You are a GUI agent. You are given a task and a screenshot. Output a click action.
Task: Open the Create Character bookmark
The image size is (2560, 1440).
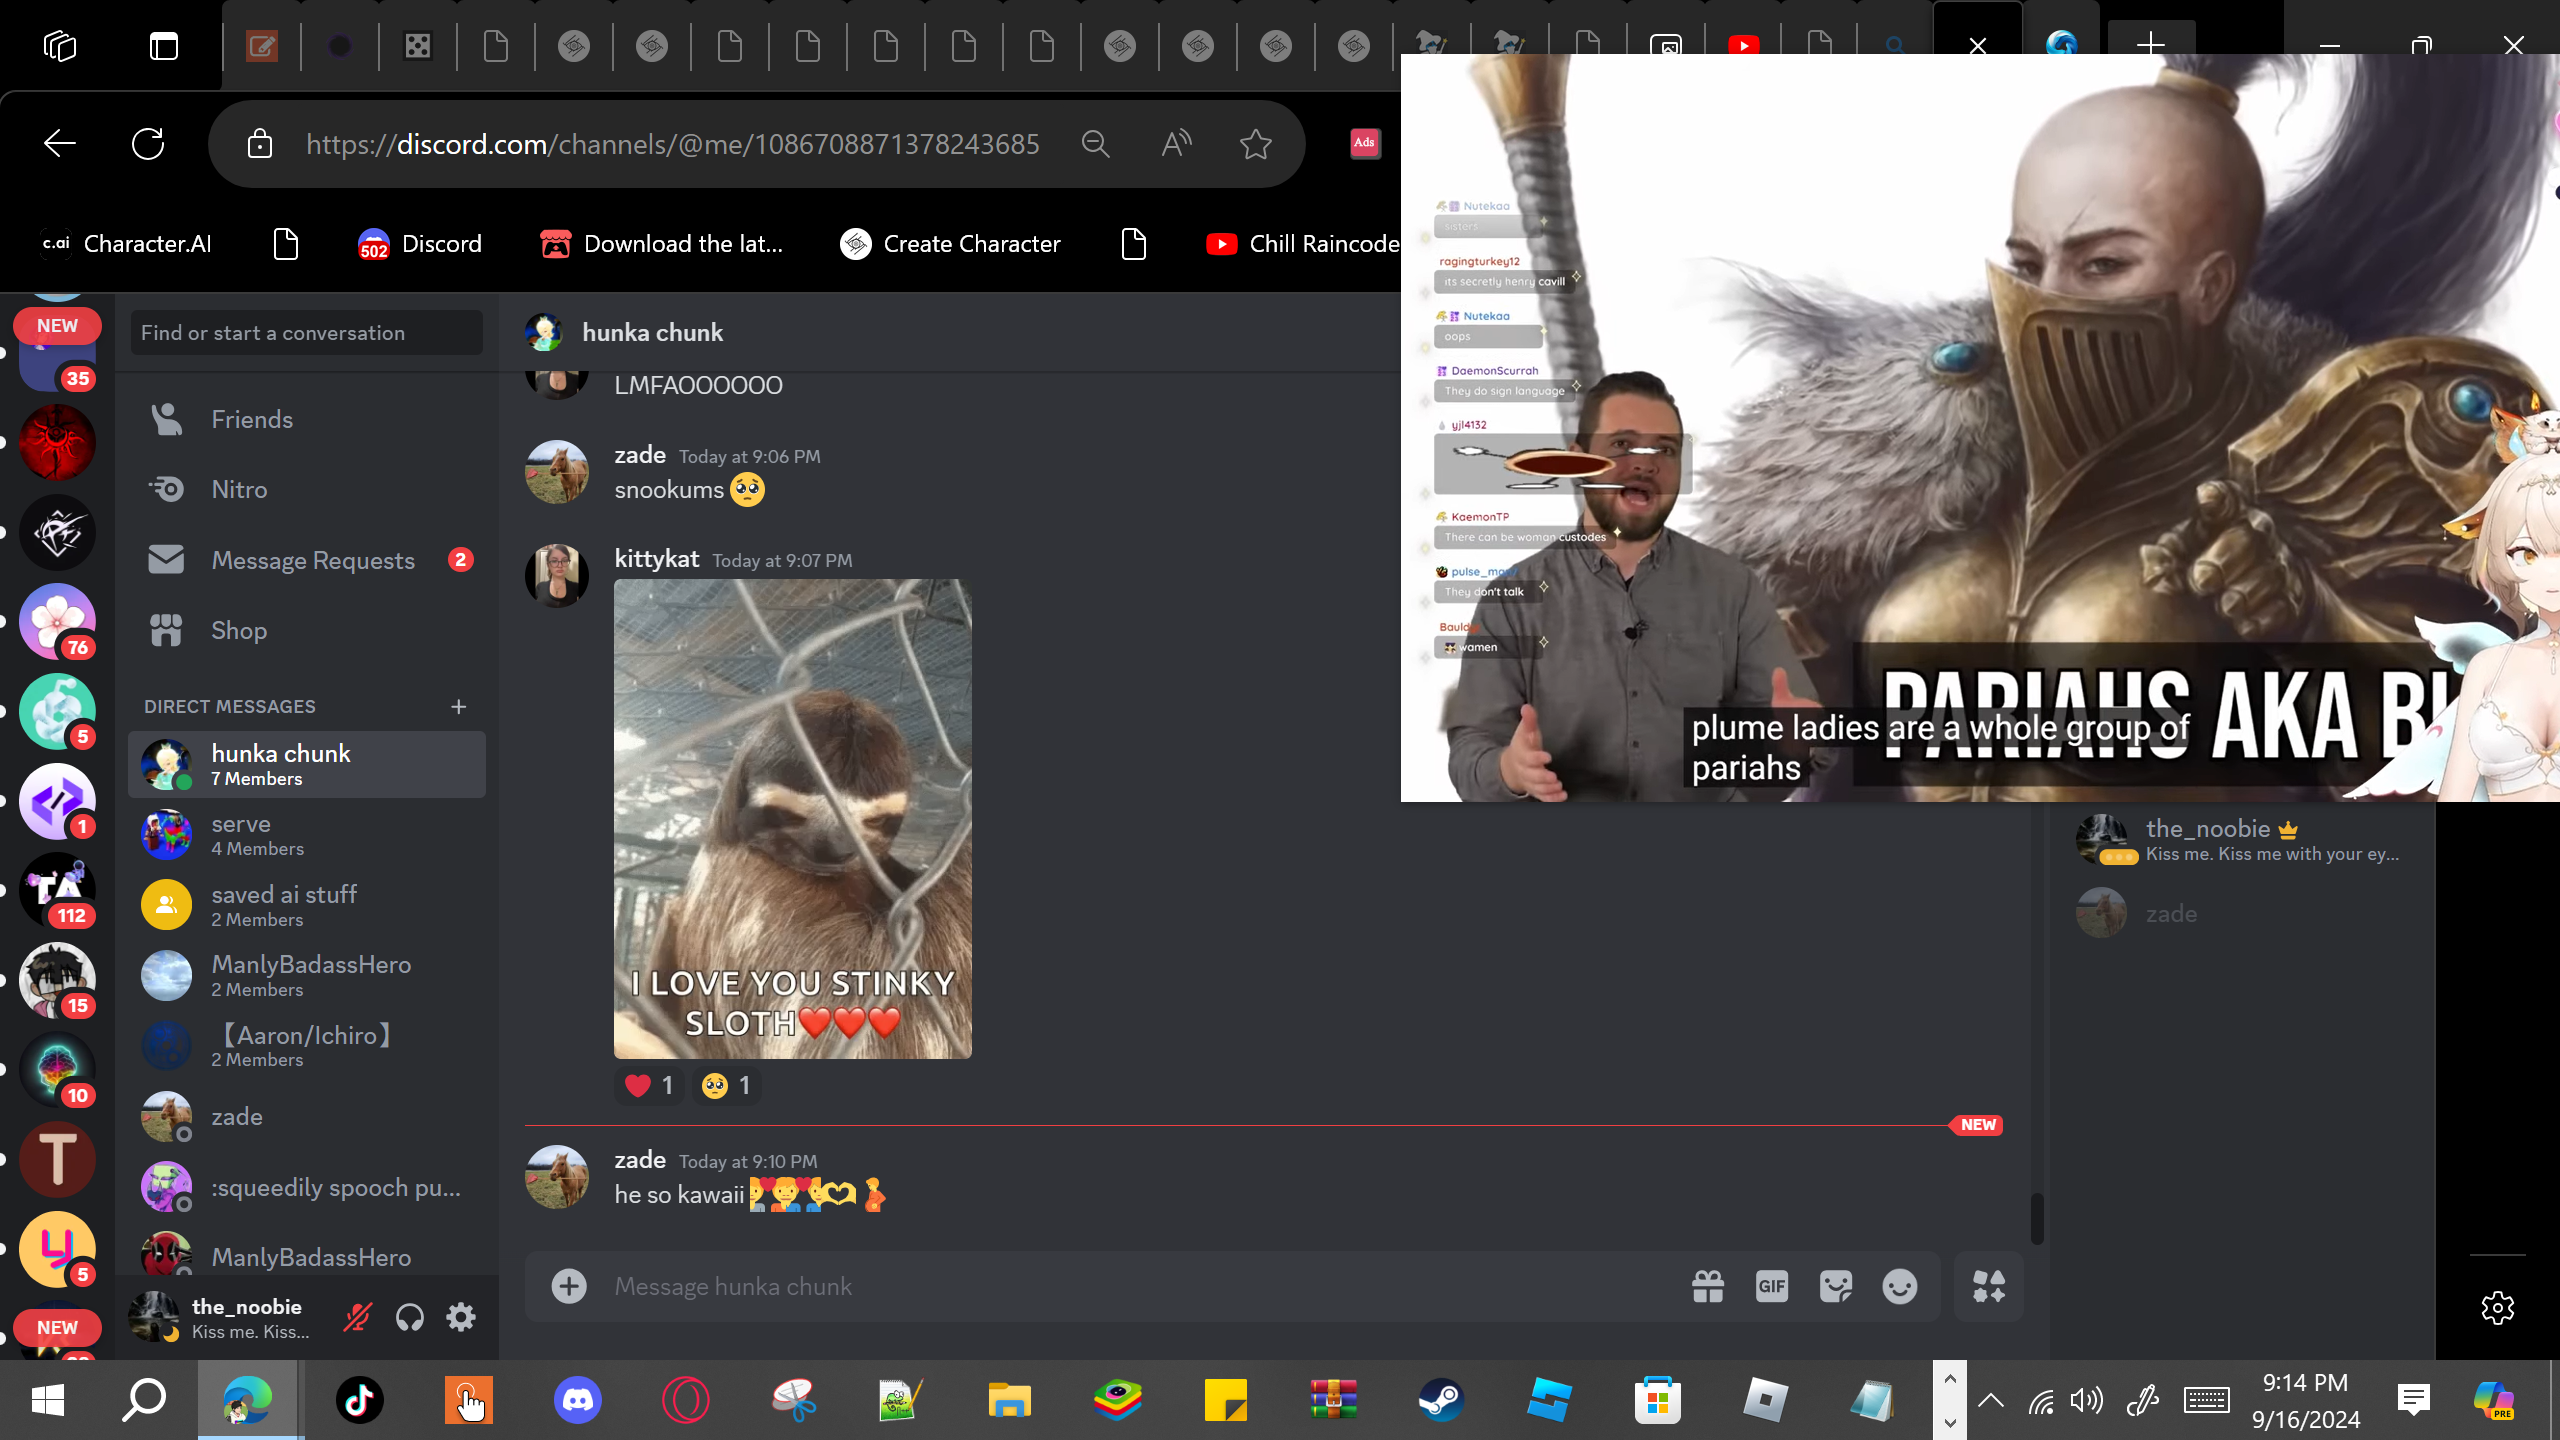click(950, 244)
